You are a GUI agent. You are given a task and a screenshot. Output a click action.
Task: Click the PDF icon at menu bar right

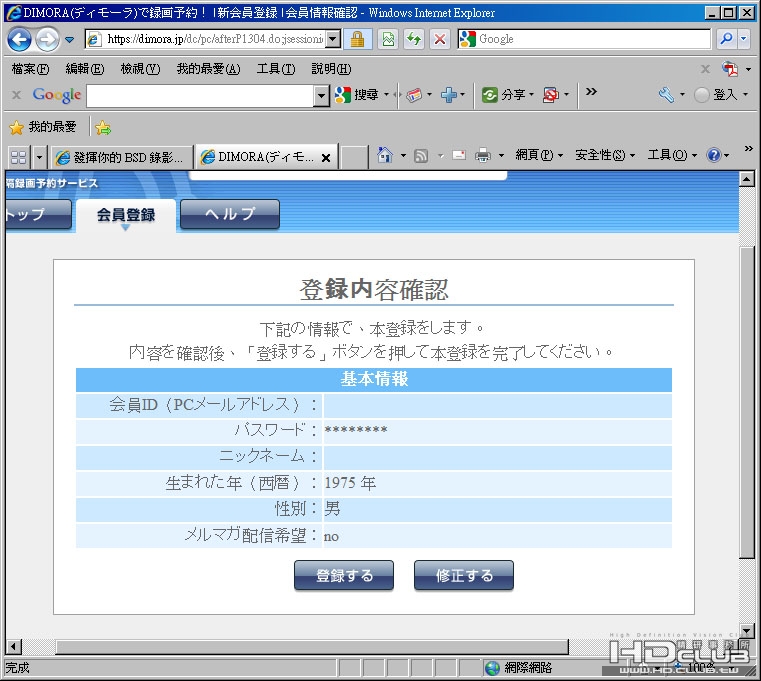(x=729, y=69)
